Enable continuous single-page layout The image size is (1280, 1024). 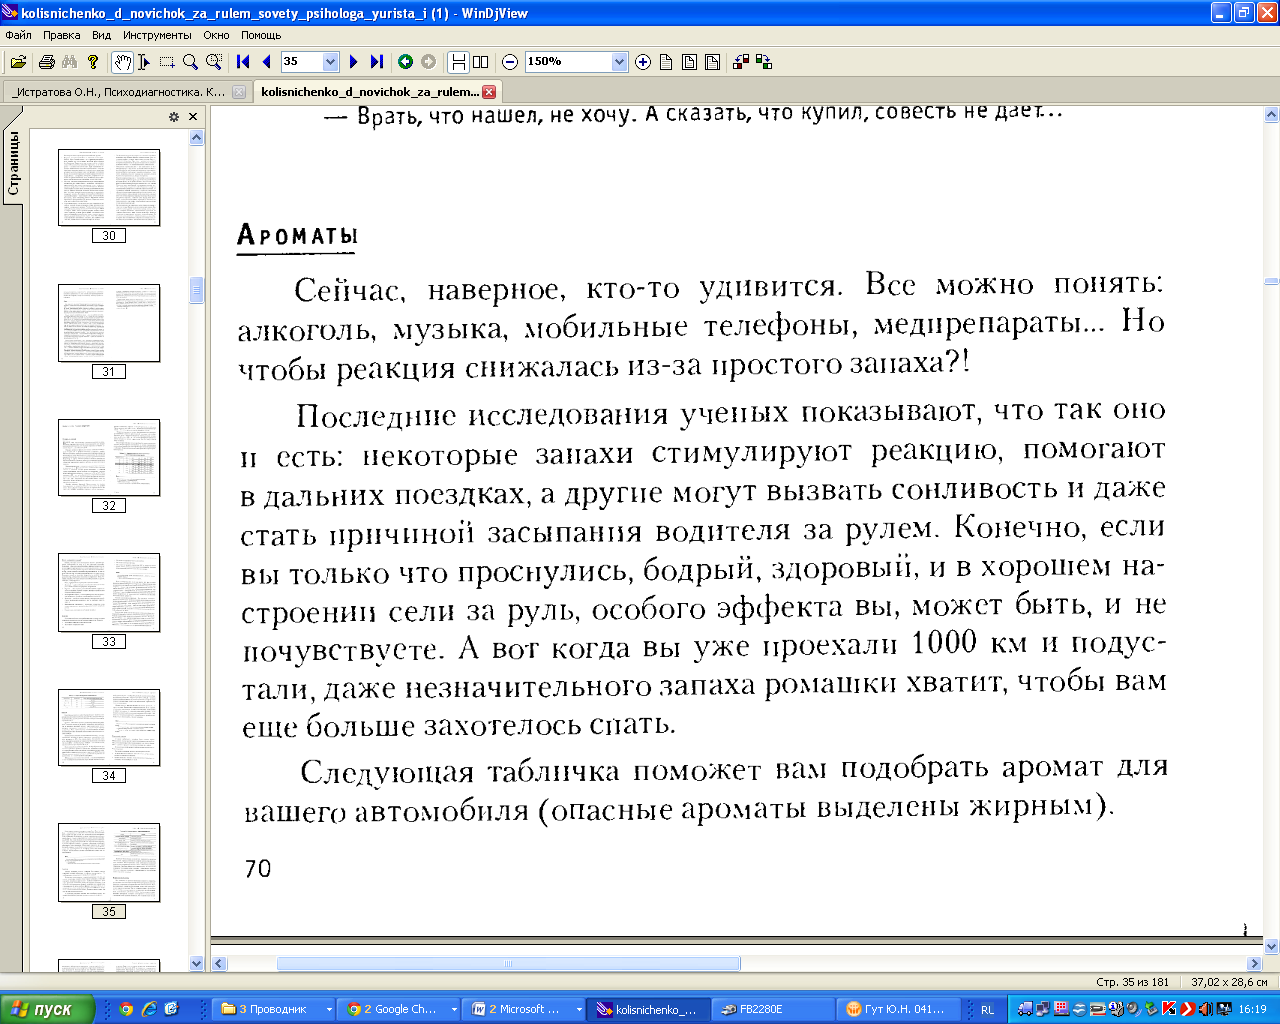click(x=458, y=62)
